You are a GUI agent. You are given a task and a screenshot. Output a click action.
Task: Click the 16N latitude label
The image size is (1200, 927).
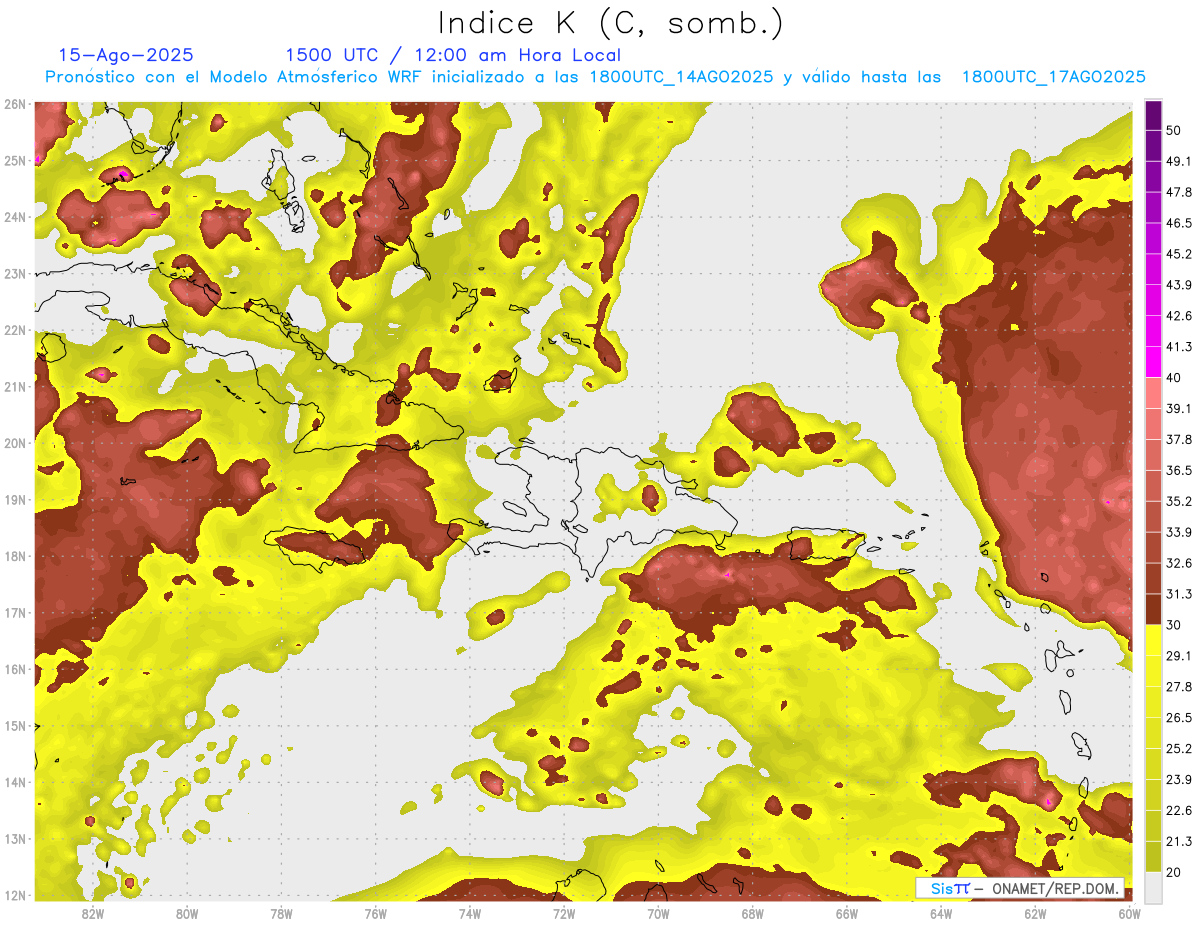(15, 669)
